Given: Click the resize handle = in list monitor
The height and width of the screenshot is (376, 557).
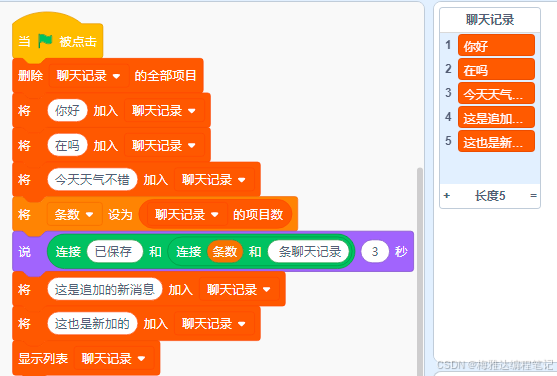Looking at the screenshot, I should pos(533,195).
